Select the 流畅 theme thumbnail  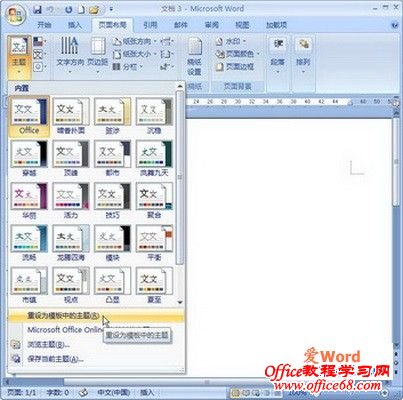(x=29, y=243)
